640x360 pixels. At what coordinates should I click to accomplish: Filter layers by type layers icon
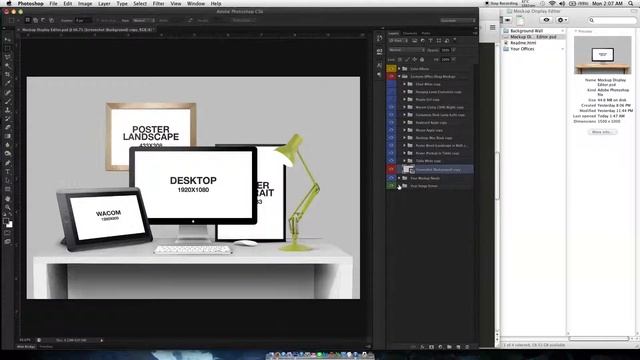pyautogui.click(x=431, y=40)
